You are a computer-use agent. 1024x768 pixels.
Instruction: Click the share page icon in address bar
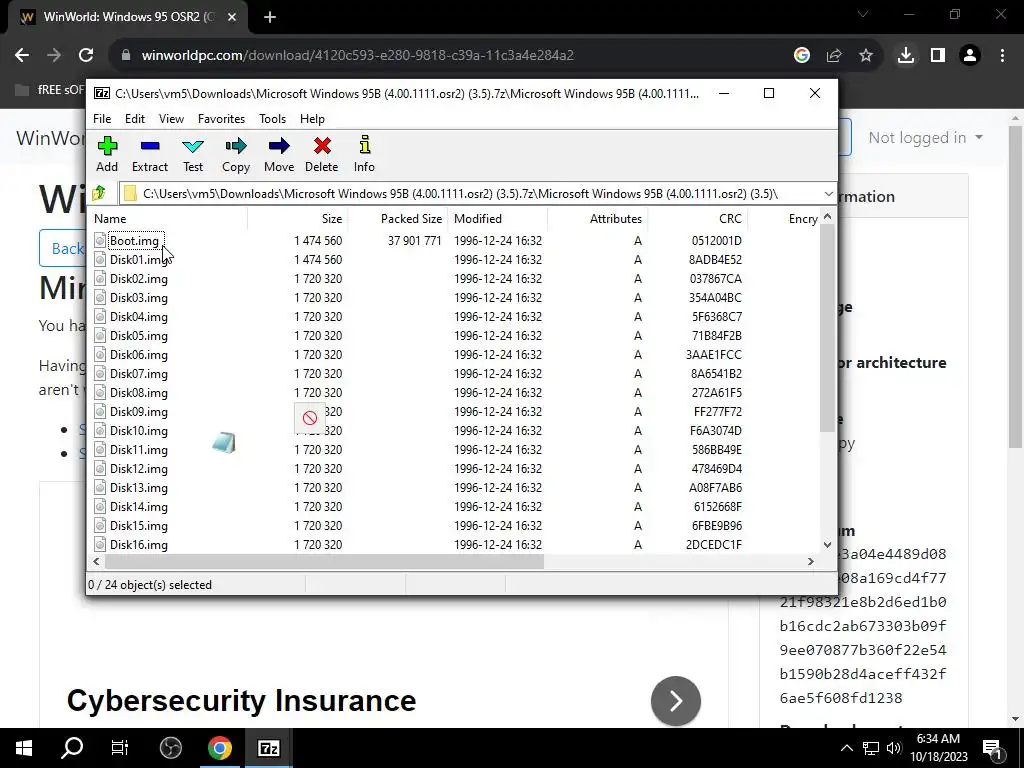pos(834,56)
